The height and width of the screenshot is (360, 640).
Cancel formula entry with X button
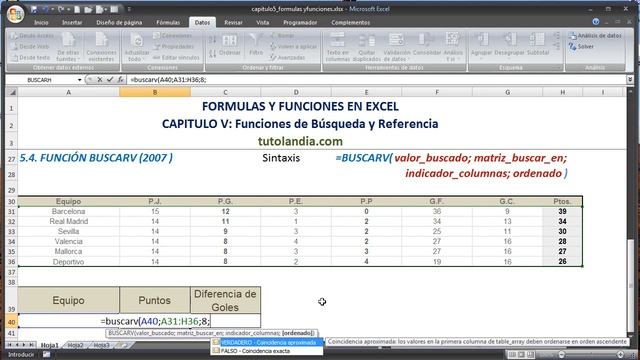(100, 80)
